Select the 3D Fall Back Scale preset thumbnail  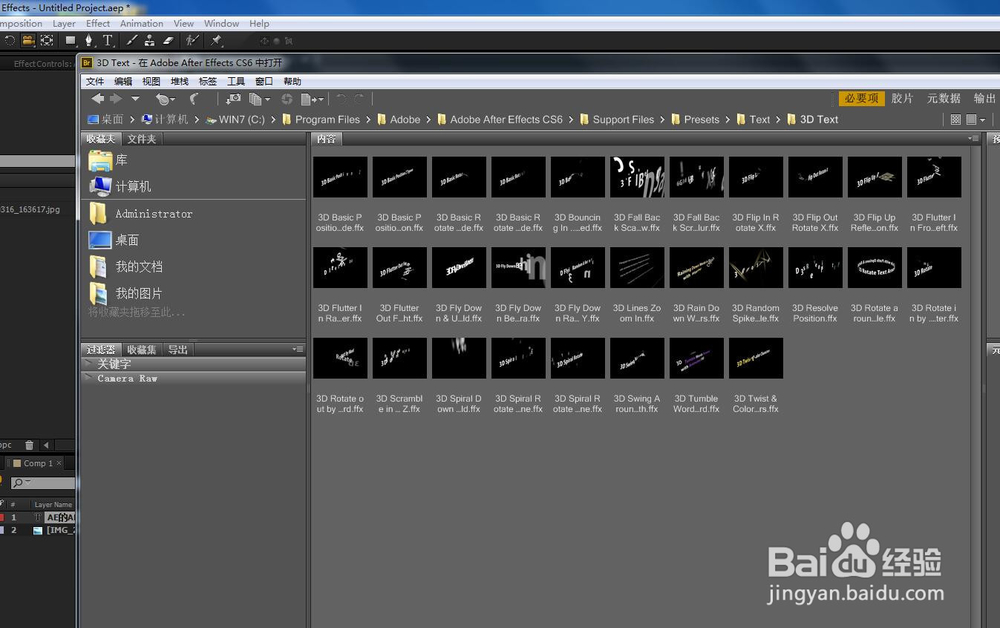point(636,177)
